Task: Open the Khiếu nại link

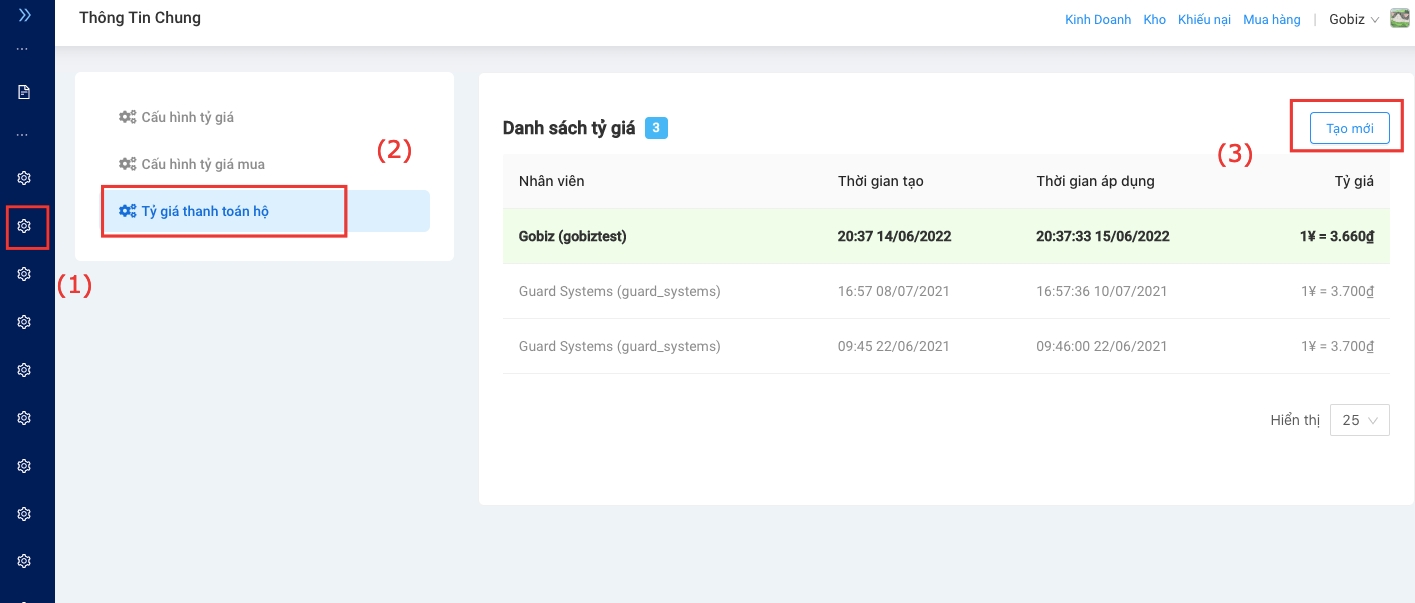Action: pos(1204,19)
